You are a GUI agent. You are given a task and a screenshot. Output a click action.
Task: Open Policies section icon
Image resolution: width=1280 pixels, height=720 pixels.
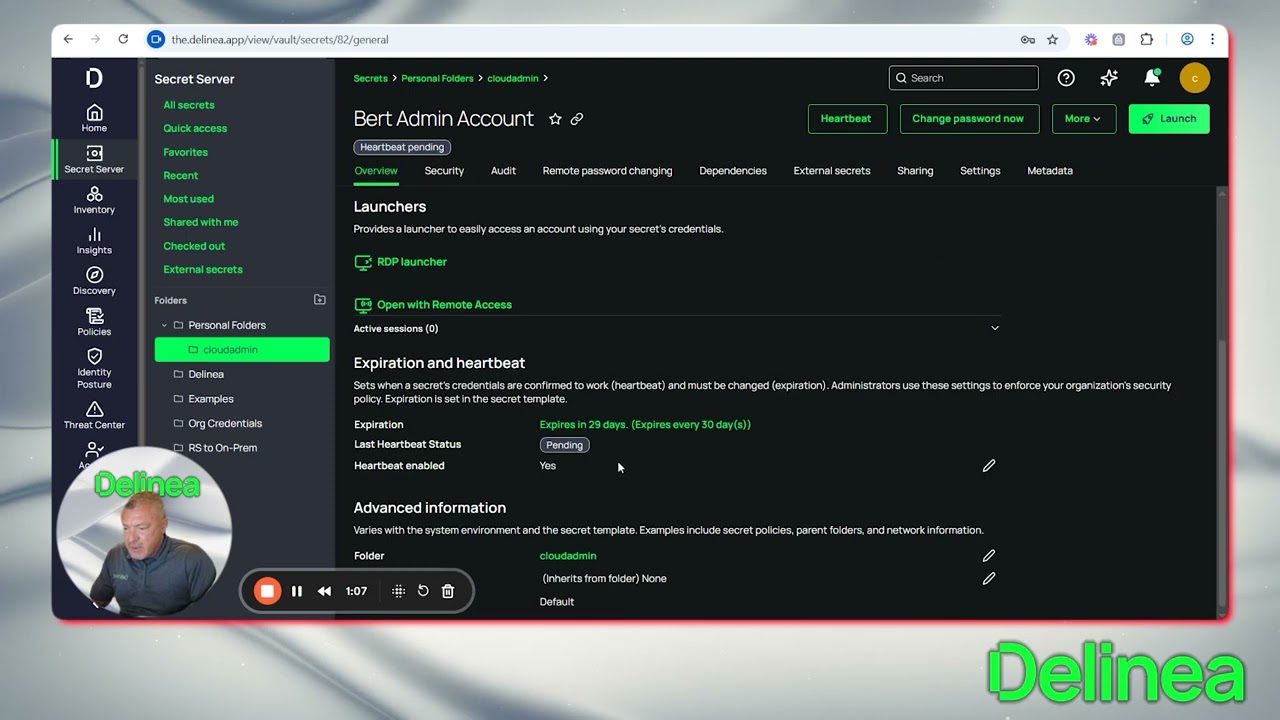(94, 322)
